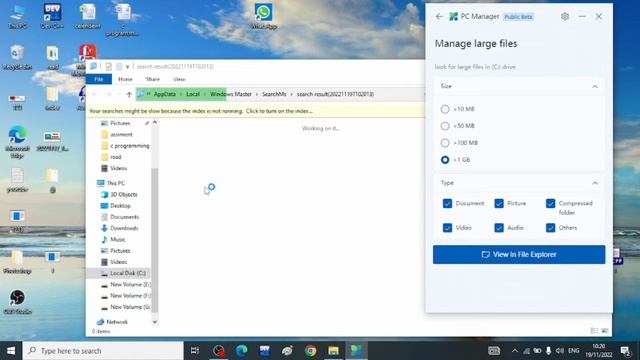The height and width of the screenshot is (360, 640).
Task: Select the >10 MB size option
Action: pos(445,109)
